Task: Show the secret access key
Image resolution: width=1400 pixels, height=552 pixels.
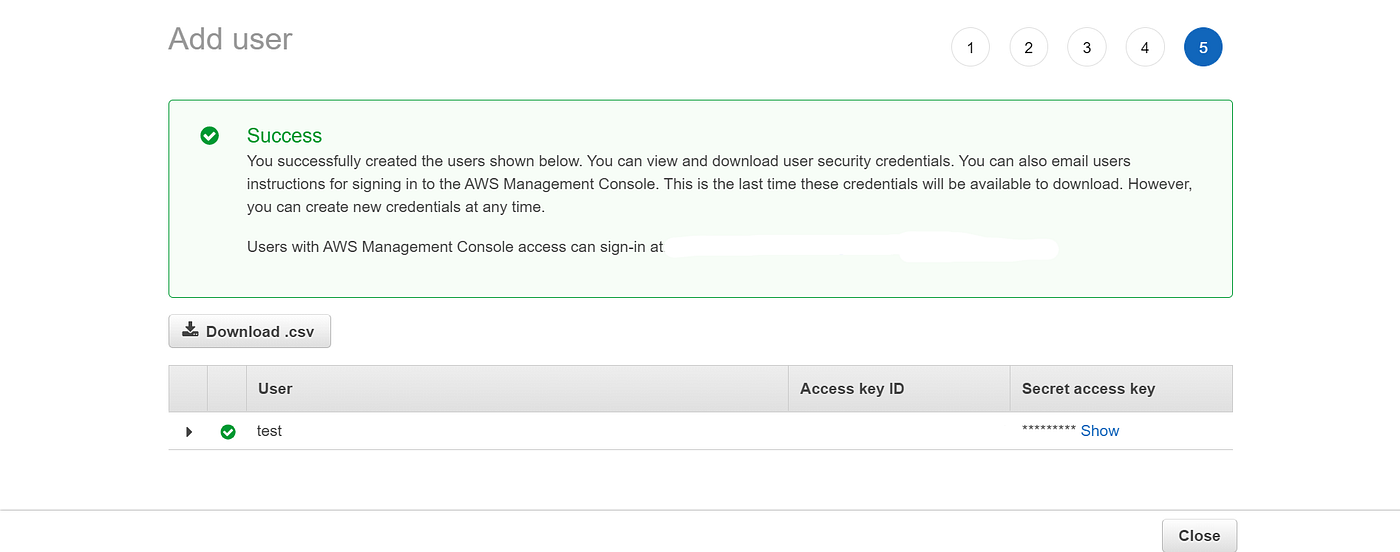Action: (1099, 431)
